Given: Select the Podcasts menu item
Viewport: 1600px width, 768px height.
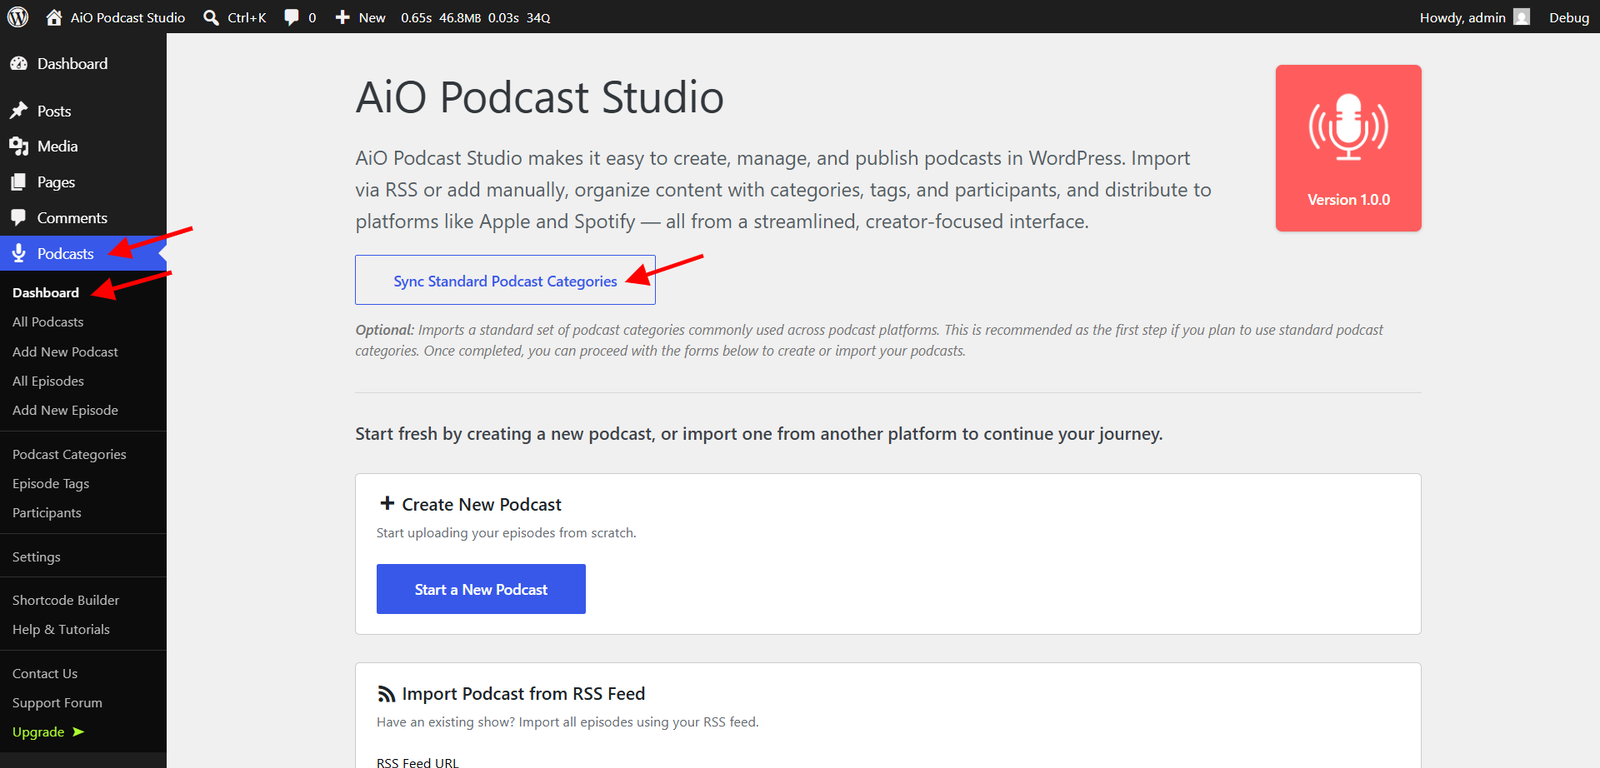Looking at the screenshot, I should [83, 254].
